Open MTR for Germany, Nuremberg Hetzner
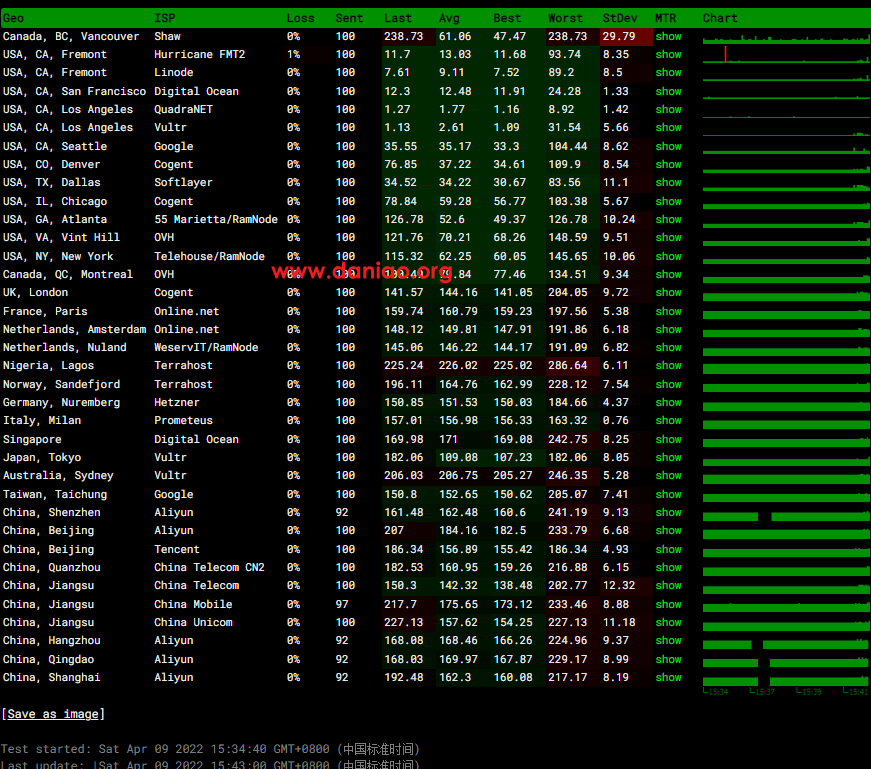The width and height of the screenshot is (871, 769). 668,403
